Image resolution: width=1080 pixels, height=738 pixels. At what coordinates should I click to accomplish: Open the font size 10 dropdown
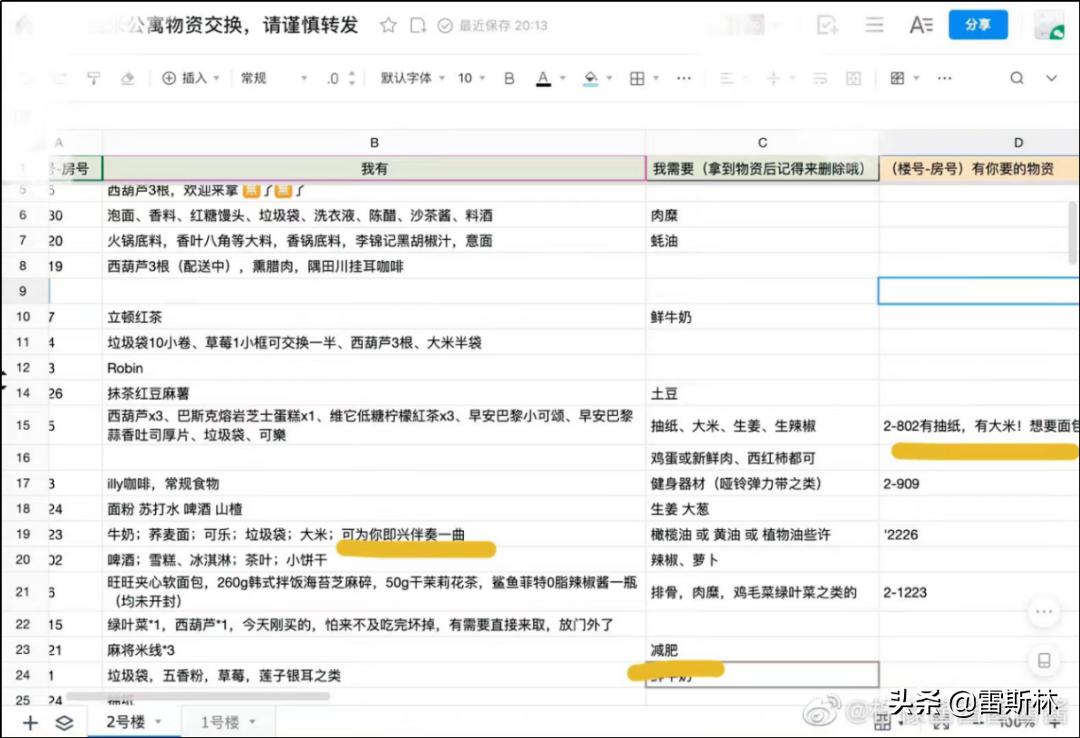[468, 77]
